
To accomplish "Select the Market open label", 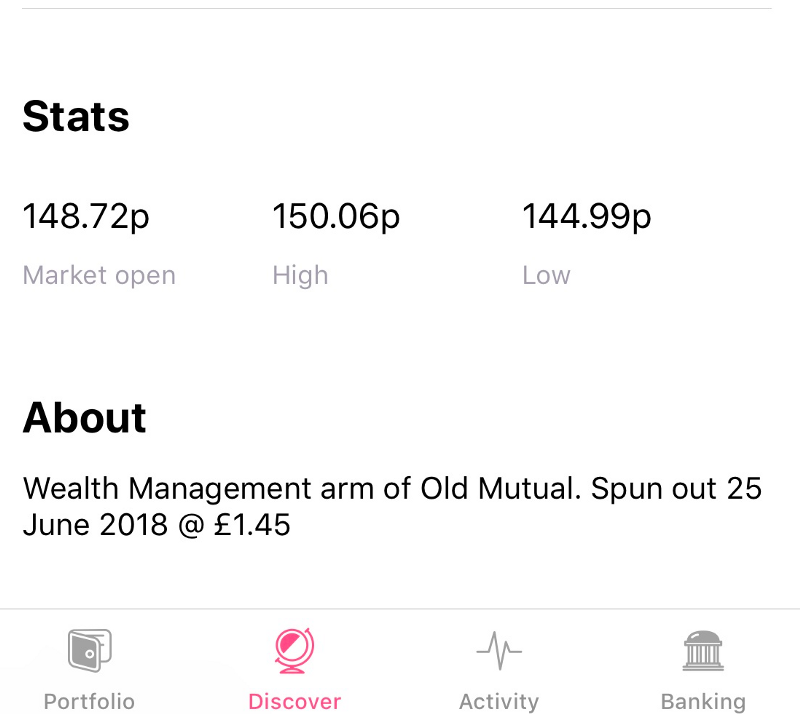I will (x=99, y=276).
